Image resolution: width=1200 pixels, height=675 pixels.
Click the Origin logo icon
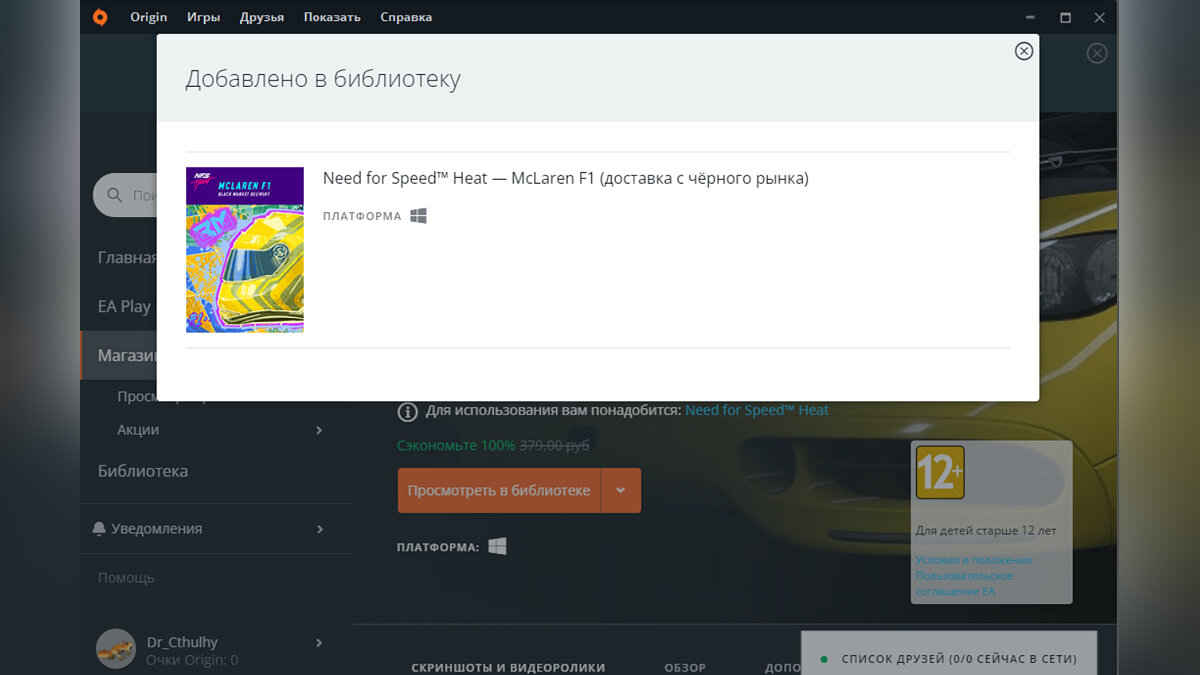click(100, 17)
